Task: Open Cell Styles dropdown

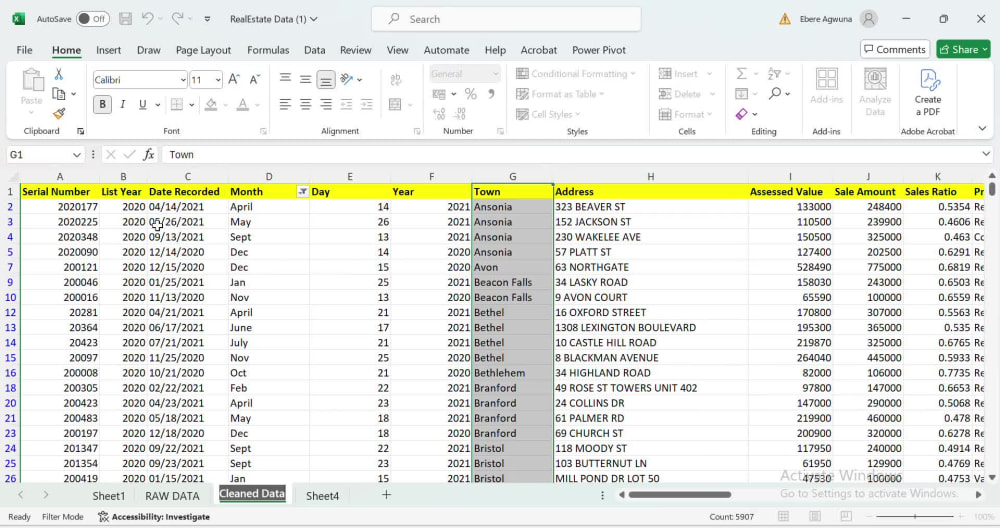Action: (548, 114)
